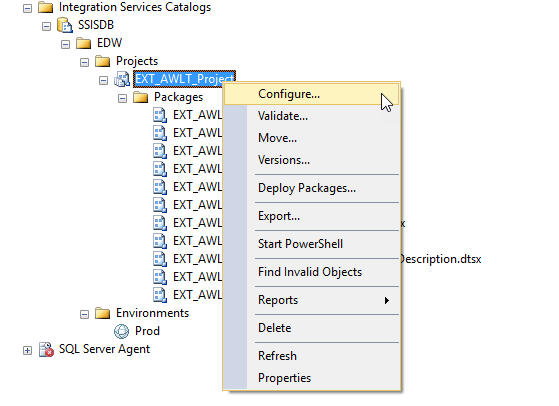Click the Packages folder icon
559x406 pixels.
140,97
